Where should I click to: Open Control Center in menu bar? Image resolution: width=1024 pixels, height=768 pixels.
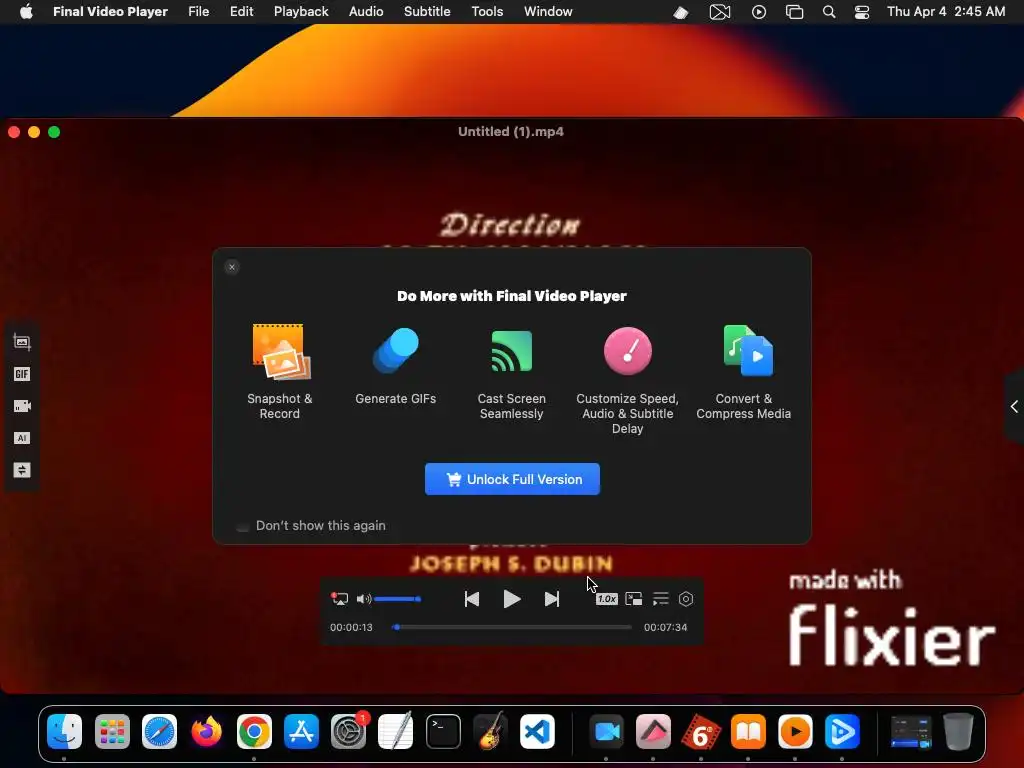coord(862,12)
